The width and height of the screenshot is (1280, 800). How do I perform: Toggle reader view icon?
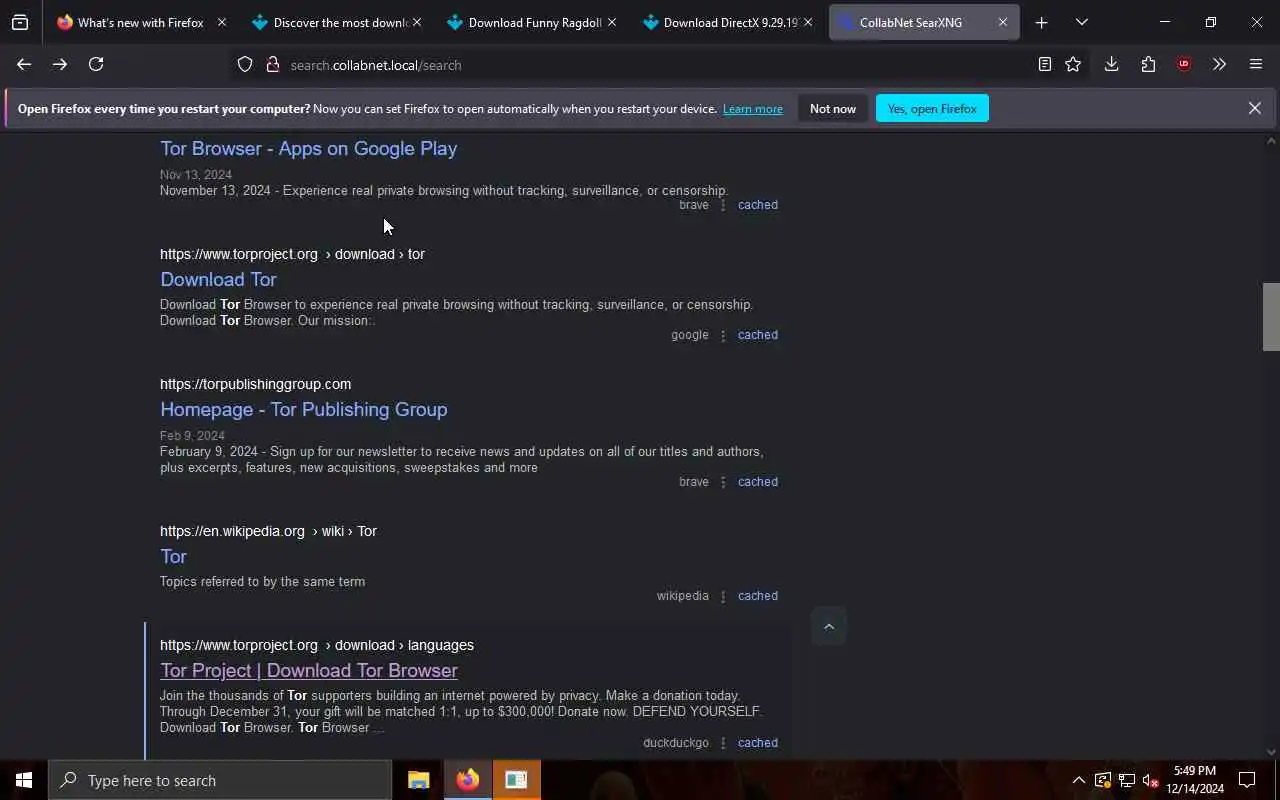click(x=1044, y=64)
